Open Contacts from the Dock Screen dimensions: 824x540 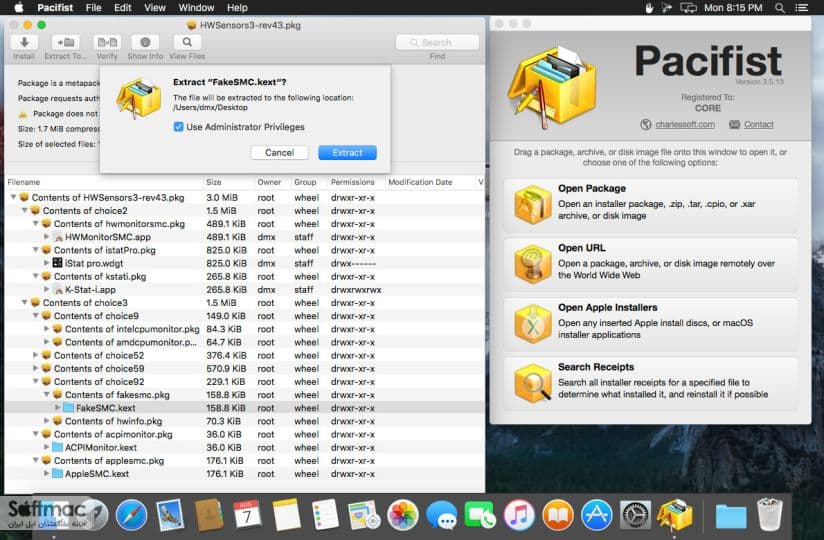[209, 515]
